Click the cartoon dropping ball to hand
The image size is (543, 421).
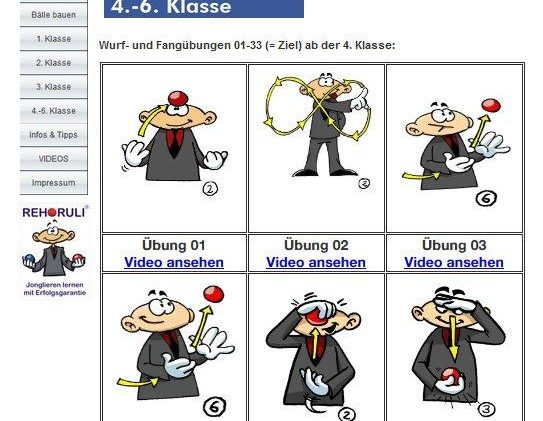(x=456, y=351)
